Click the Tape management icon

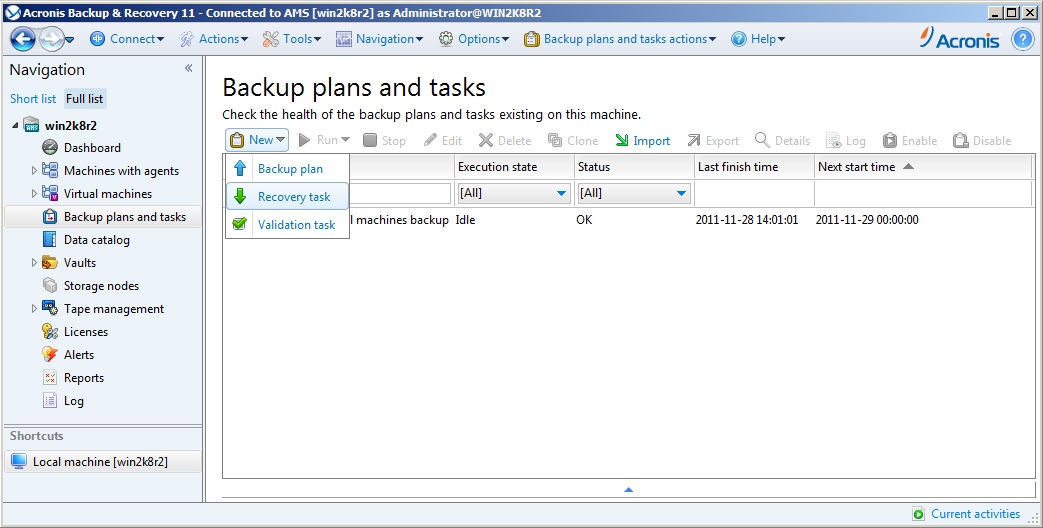click(x=50, y=308)
